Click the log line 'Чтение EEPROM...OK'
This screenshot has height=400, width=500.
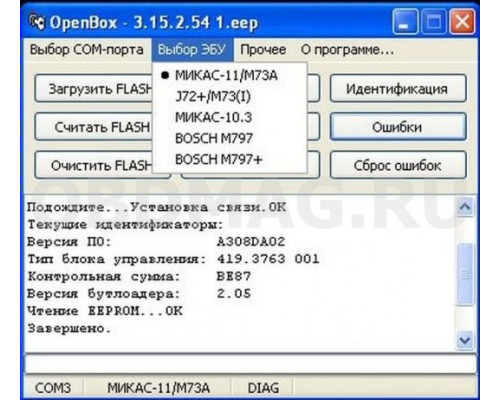click(105, 311)
